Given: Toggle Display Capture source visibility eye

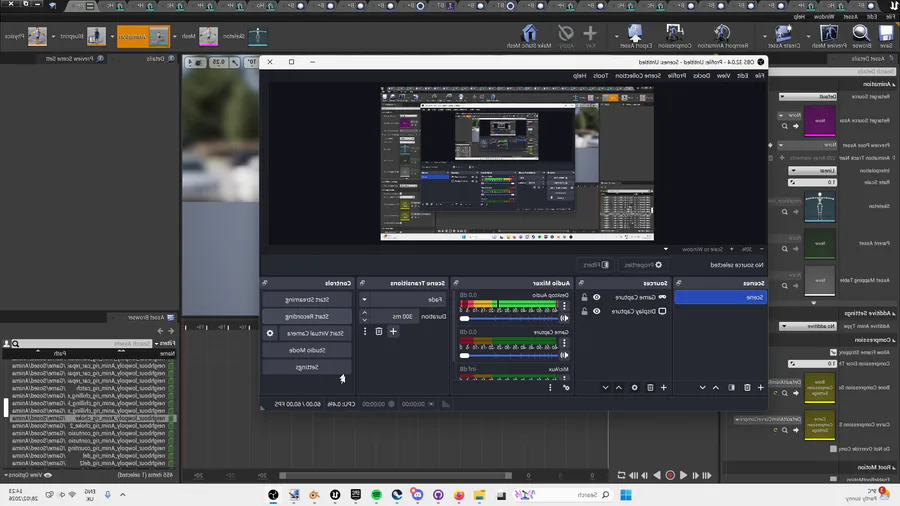Looking at the screenshot, I should (x=596, y=311).
